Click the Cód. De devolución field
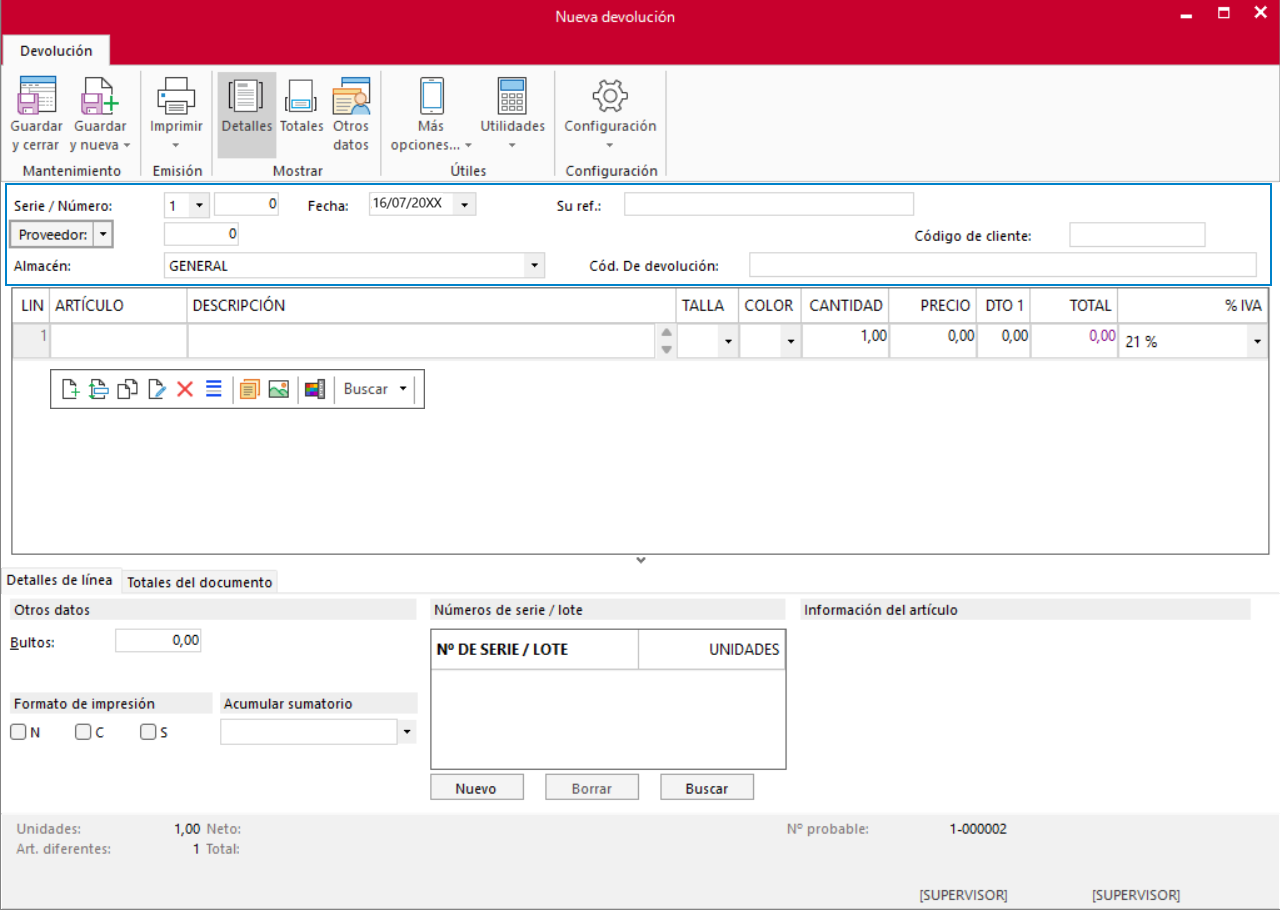The width and height of the screenshot is (1280, 912). point(1003,265)
